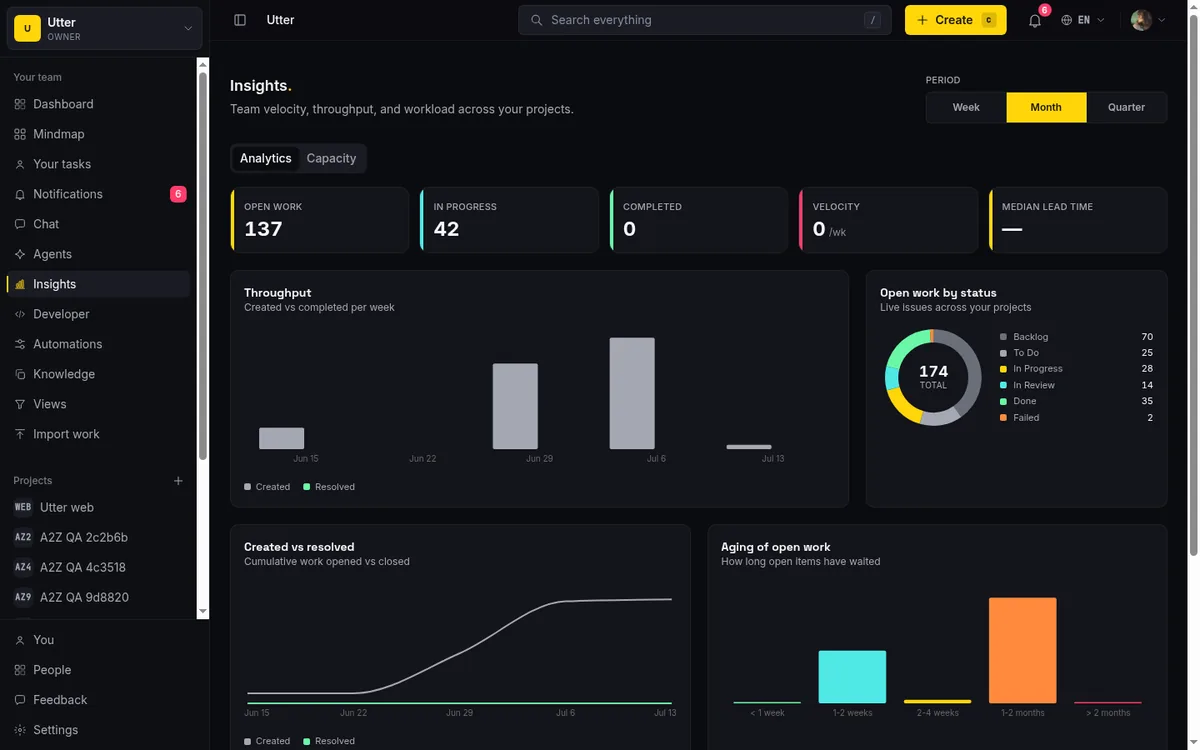Viewport: 1200px width, 750px height.
Task: Click the WEB project badge
Action: click(23, 507)
